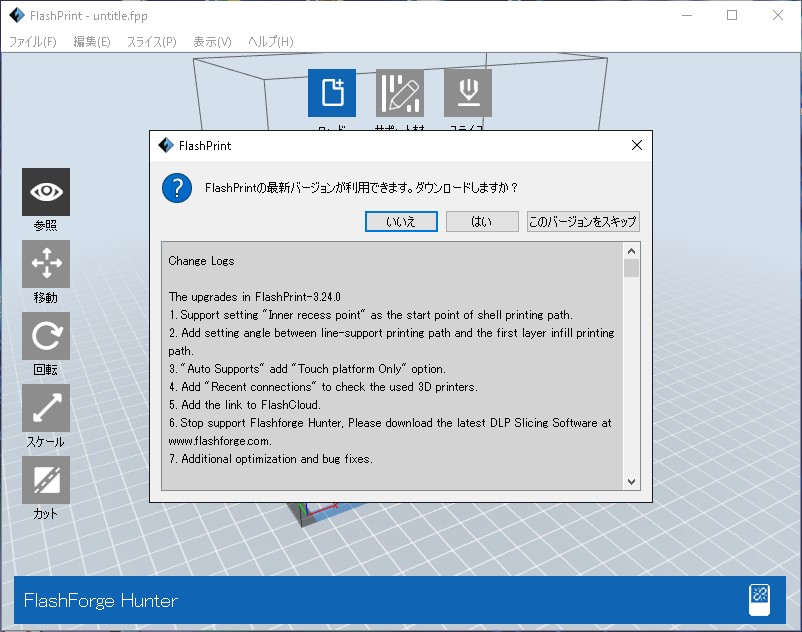Open the スライス(P) menu
802x632 pixels.
151,42
